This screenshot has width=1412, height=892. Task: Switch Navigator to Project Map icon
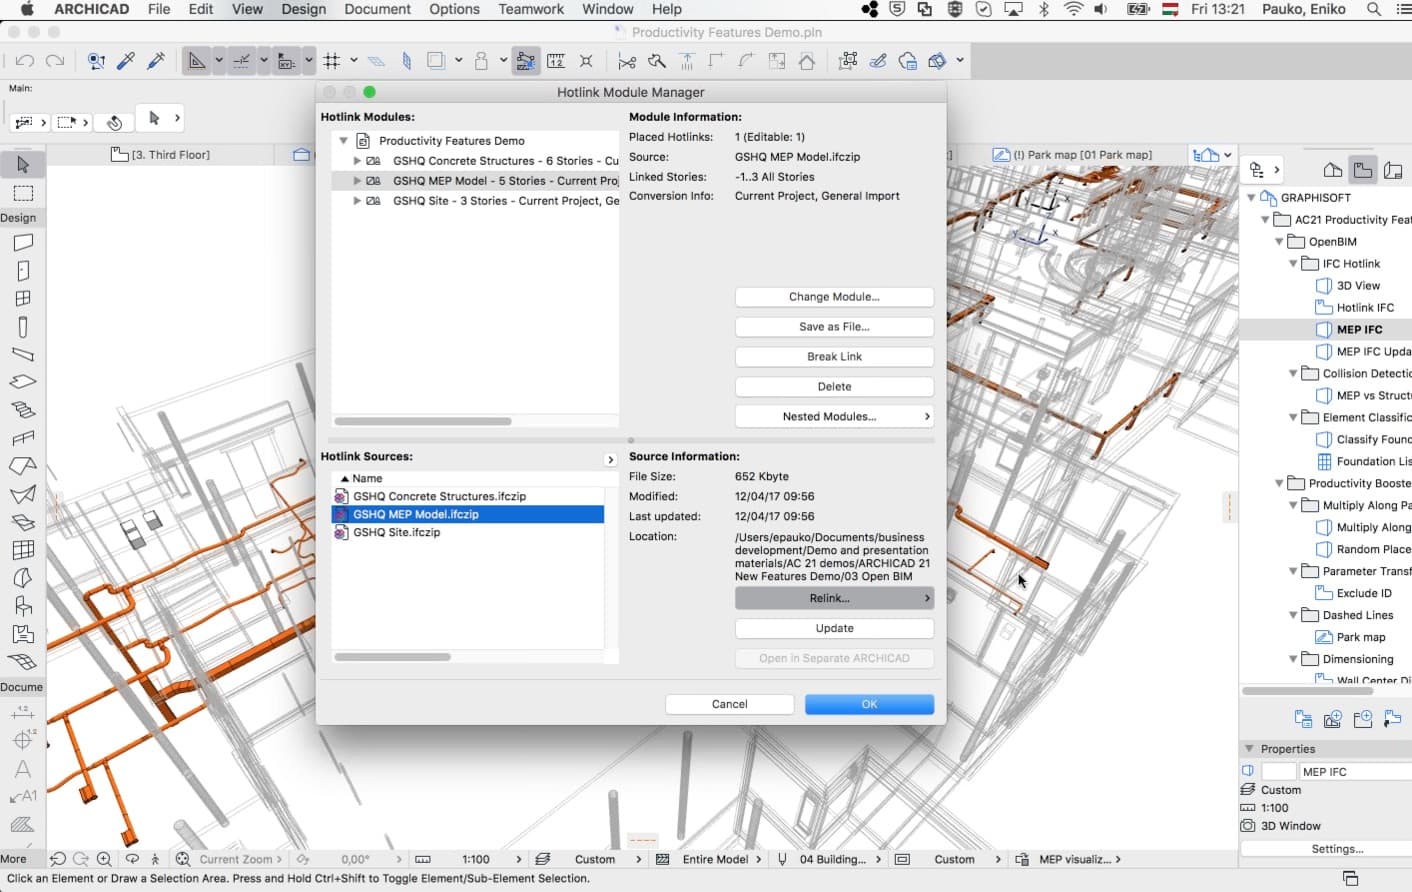(1332, 170)
